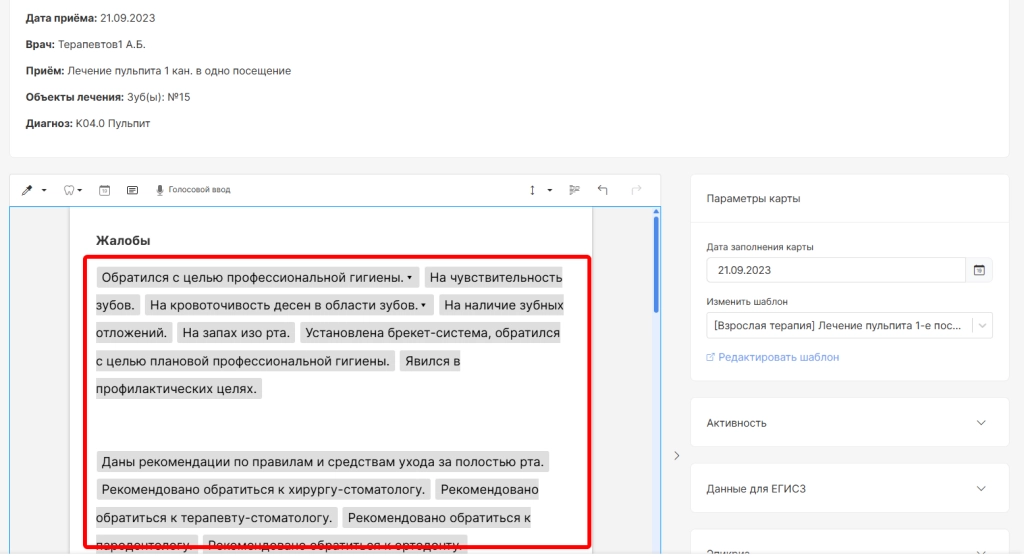Screen dimensions: 1024x557
Task: Click the undo arrow in toolbar
Action: pyautogui.click(x=603, y=190)
